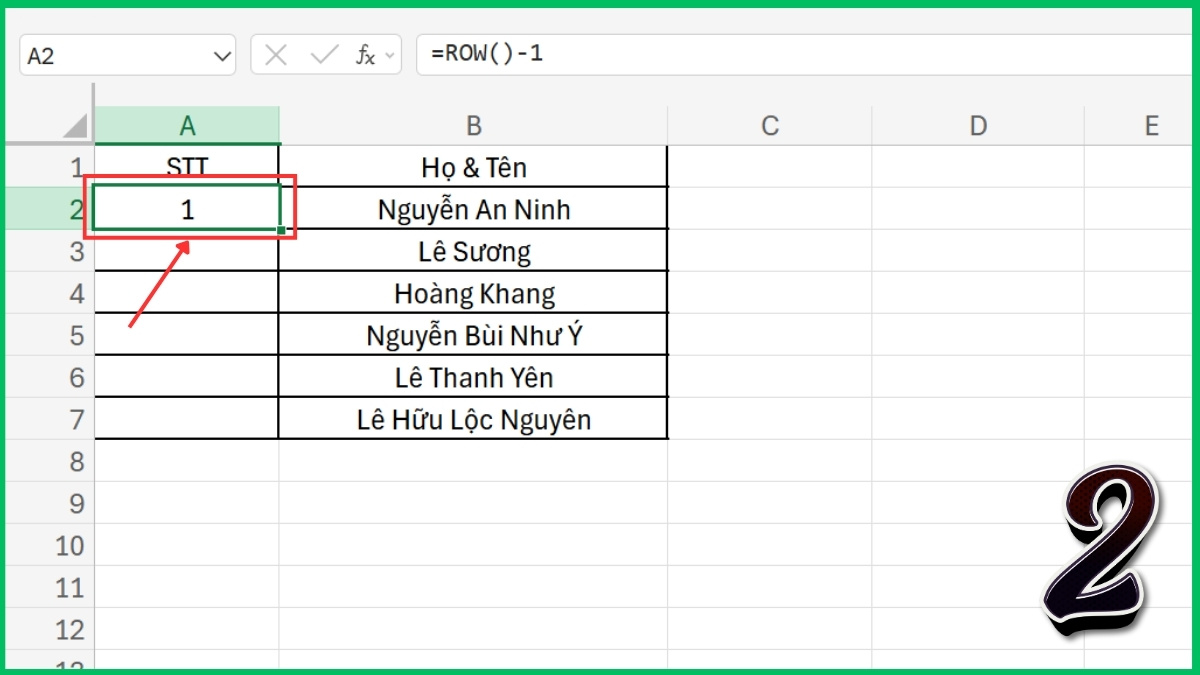Click cell C4 in column C
1200x675 pixels.
770,293
